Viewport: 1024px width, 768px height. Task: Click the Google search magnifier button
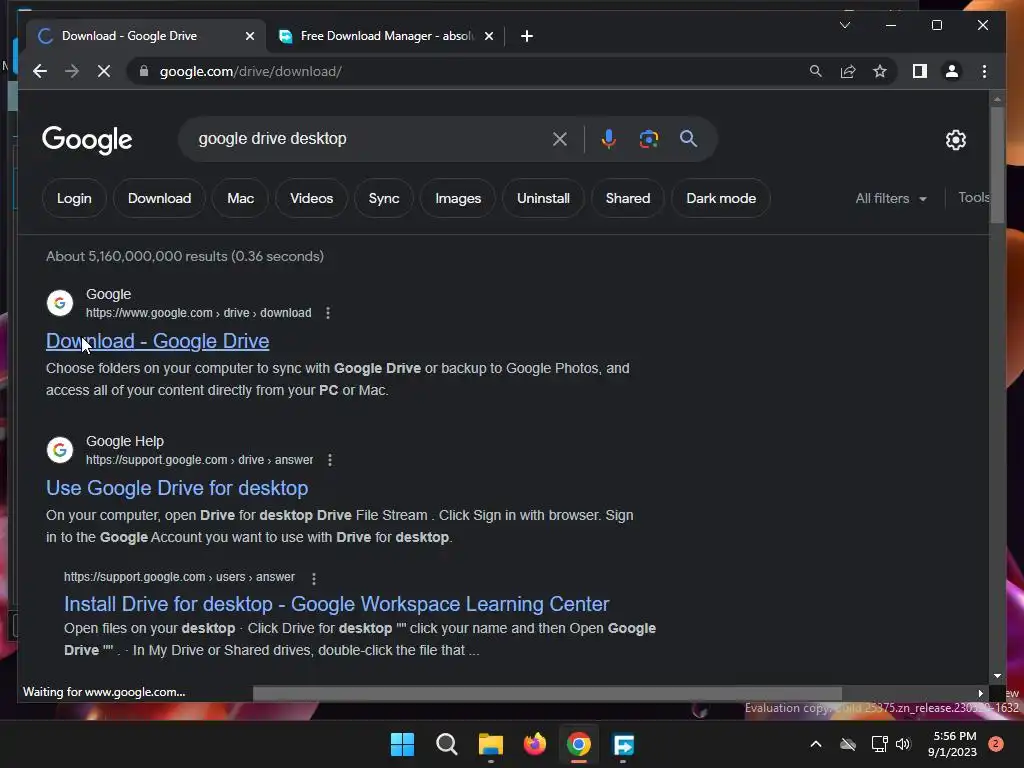tap(688, 138)
